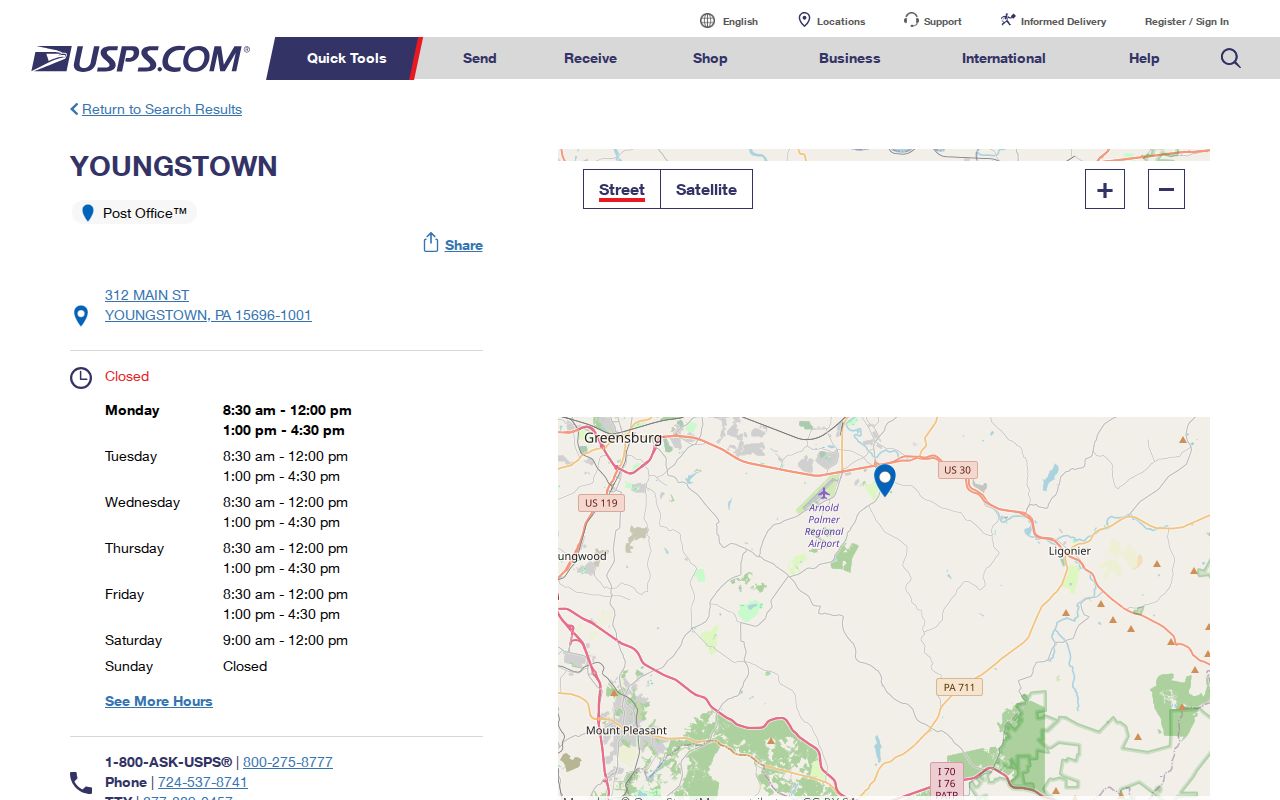
Task: Zoom in the map with plus button
Action: pyautogui.click(x=1105, y=189)
